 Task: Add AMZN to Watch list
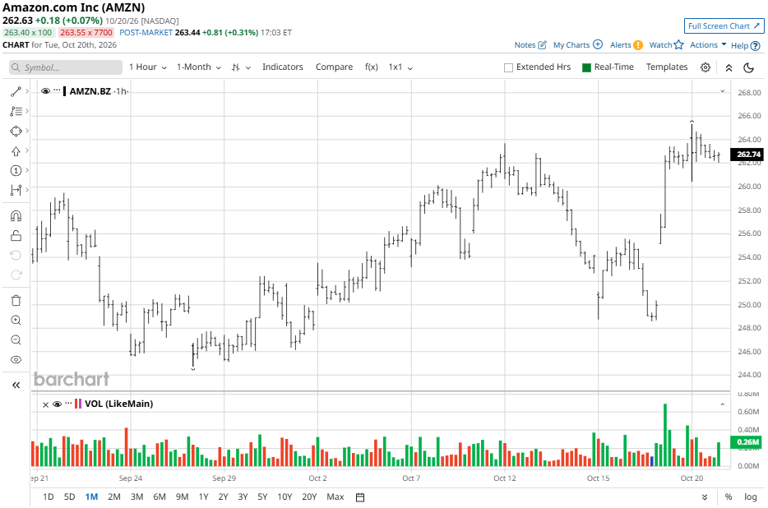(666, 45)
